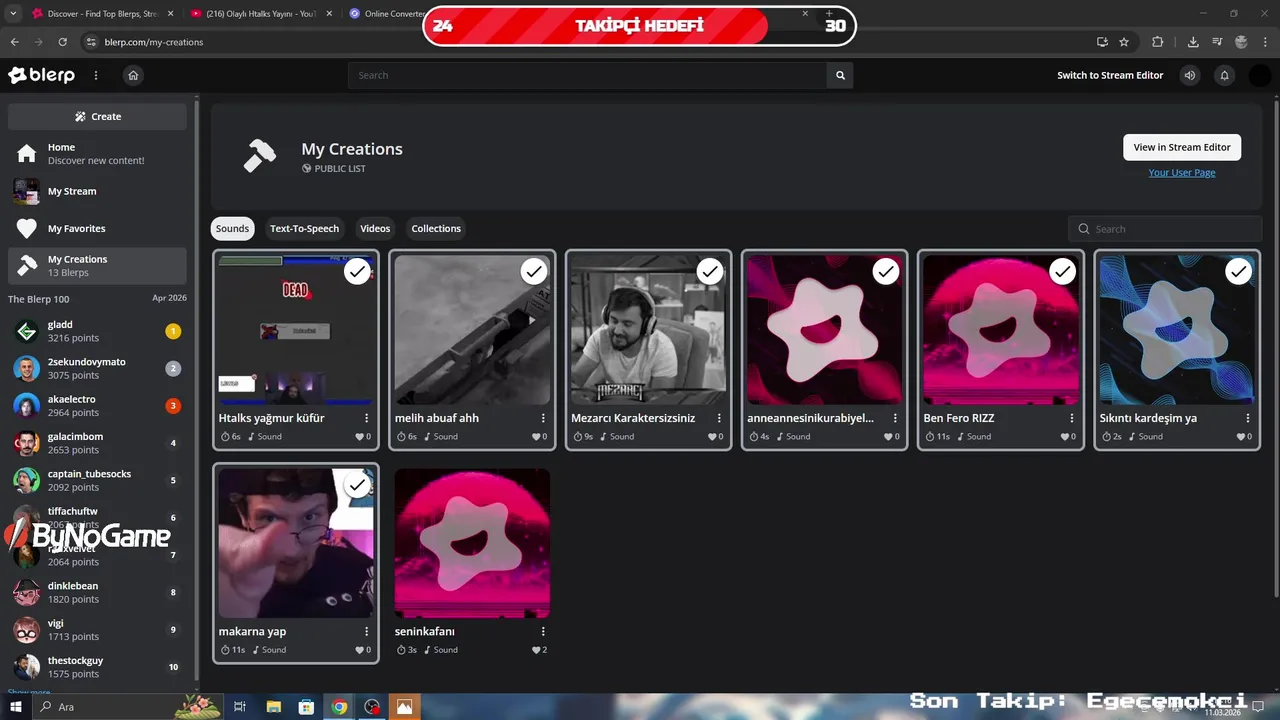The image size is (1280, 720).
Task: Uncheck the Mezarcı Karaktersizsiniz selection checkmark
Action: tap(709, 272)
